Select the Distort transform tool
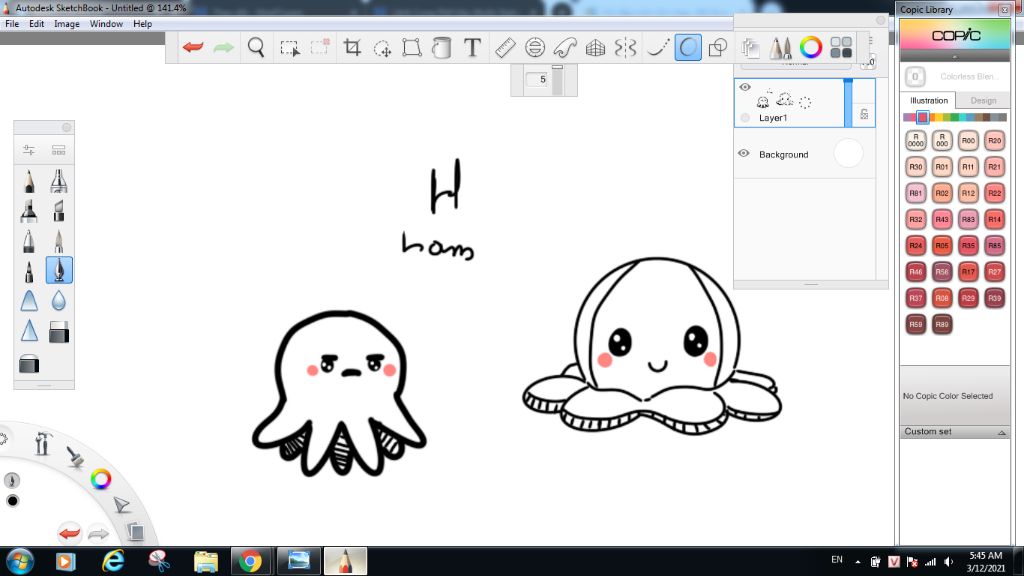 [x=411, y=48]
